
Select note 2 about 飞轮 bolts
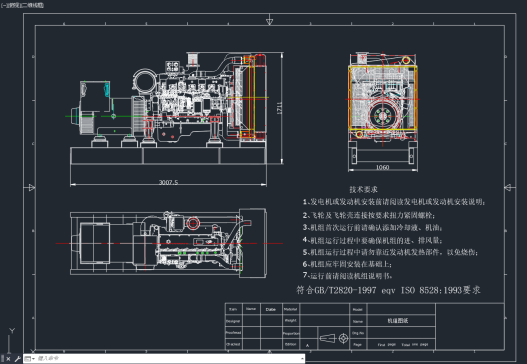pos(369,215)
